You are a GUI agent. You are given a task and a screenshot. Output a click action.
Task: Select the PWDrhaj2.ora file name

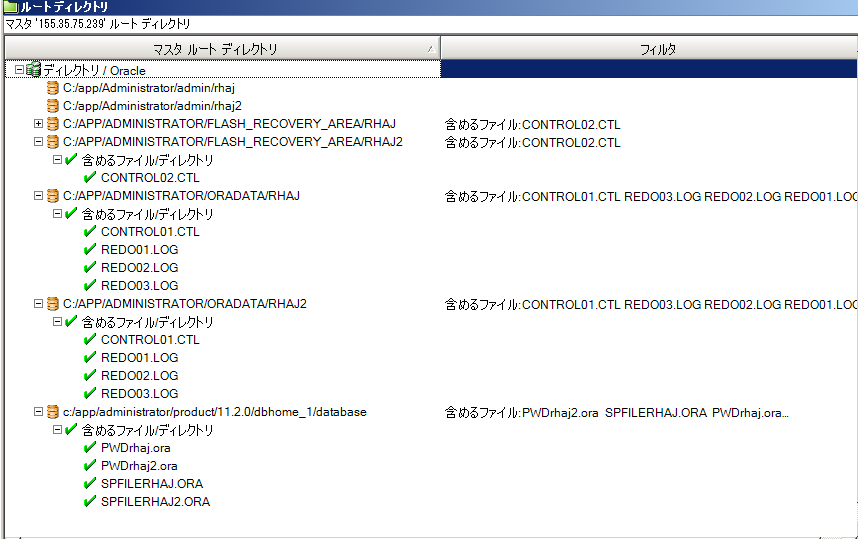(139, 466)
